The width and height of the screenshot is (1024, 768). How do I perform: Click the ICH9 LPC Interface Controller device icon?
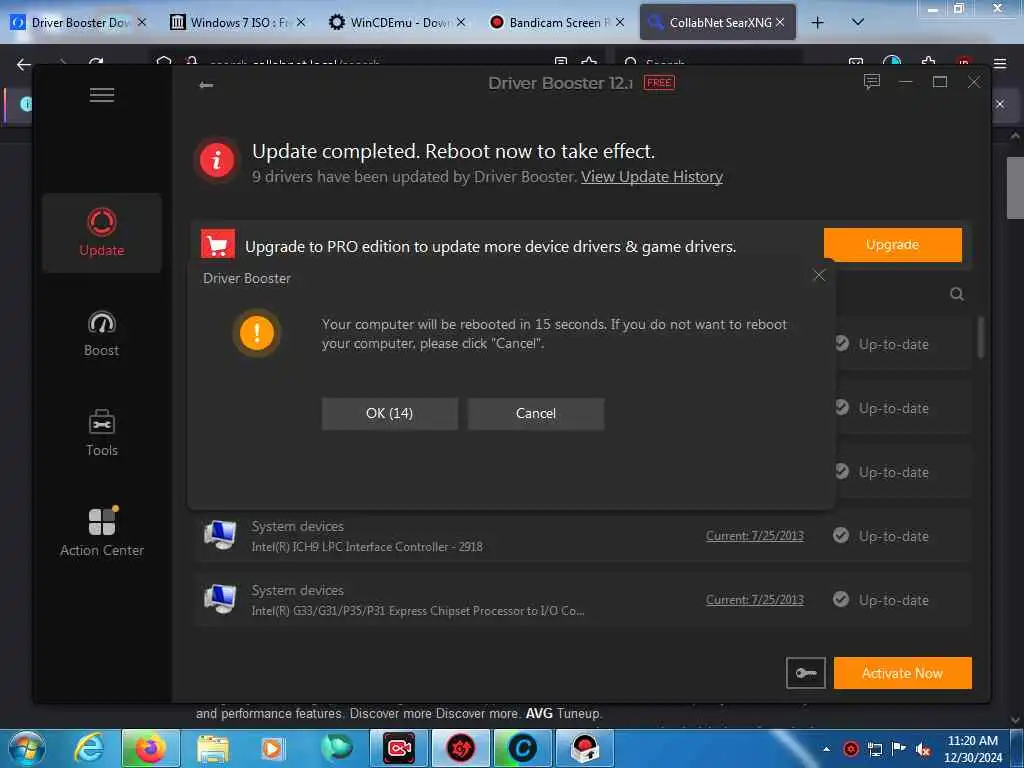[219, 535]
